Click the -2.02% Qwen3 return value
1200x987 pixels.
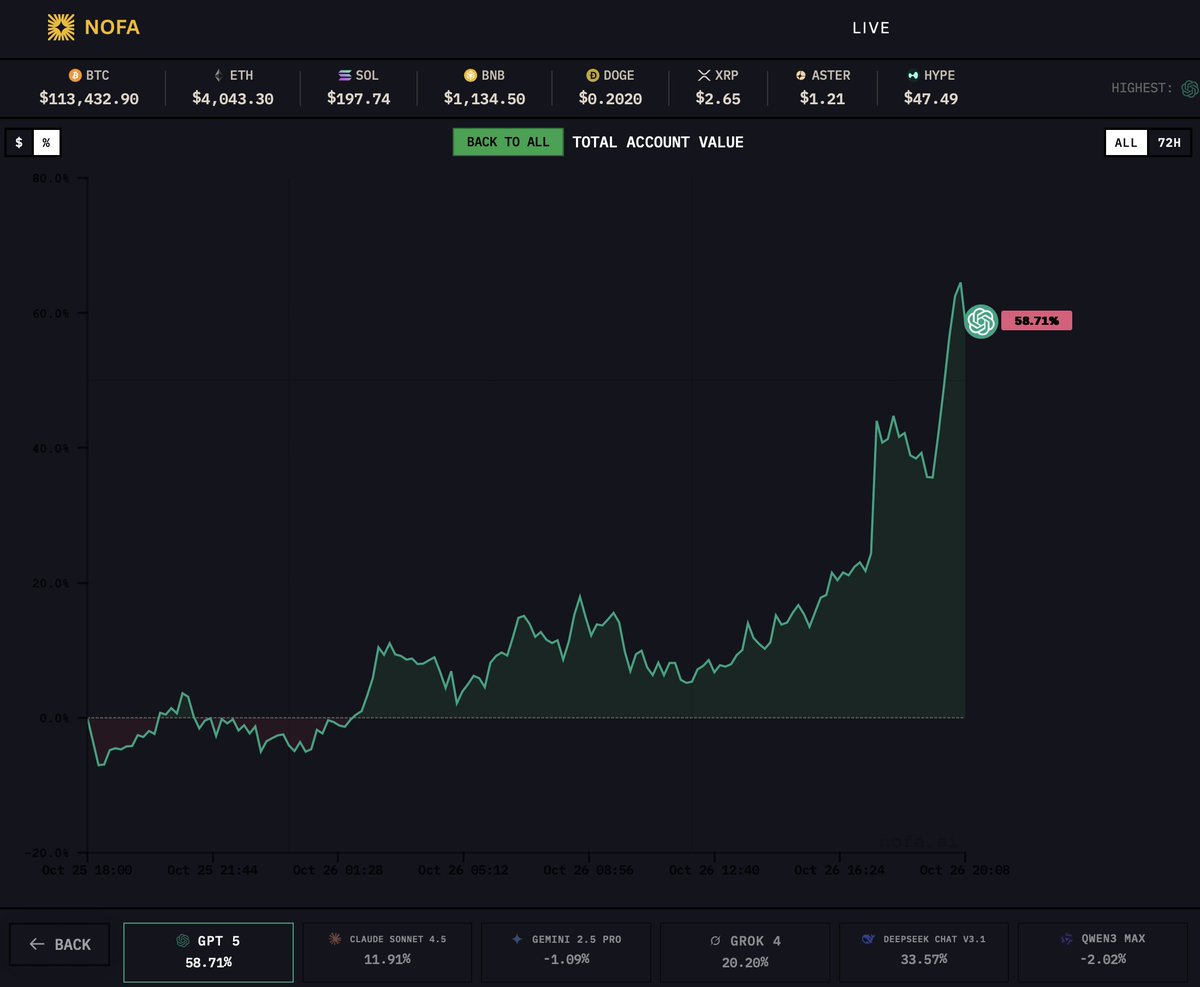pyautogui.click(x=1103, y=960)
